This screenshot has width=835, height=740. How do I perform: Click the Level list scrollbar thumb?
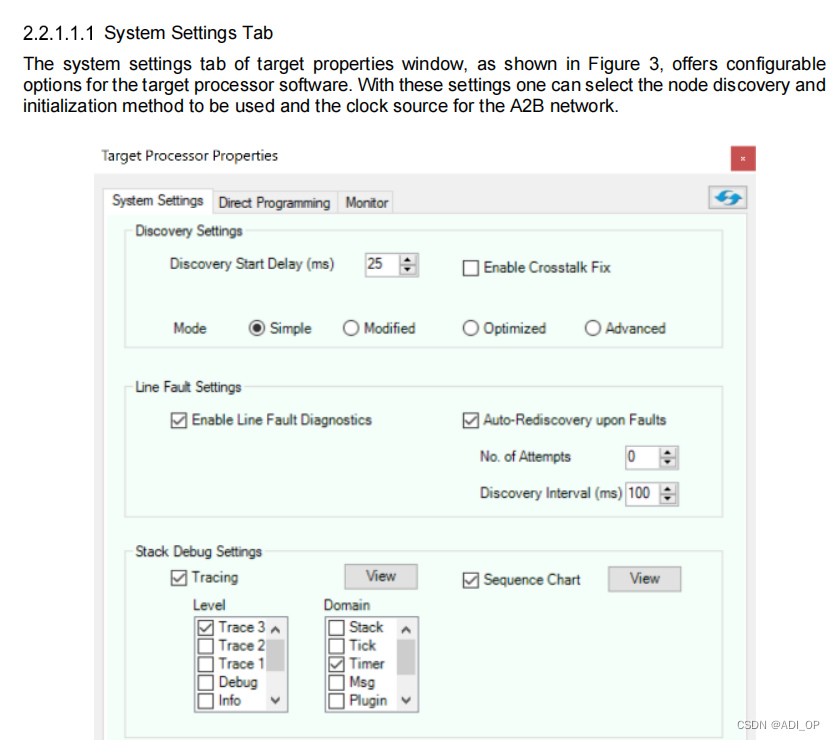tap(275, 656)
